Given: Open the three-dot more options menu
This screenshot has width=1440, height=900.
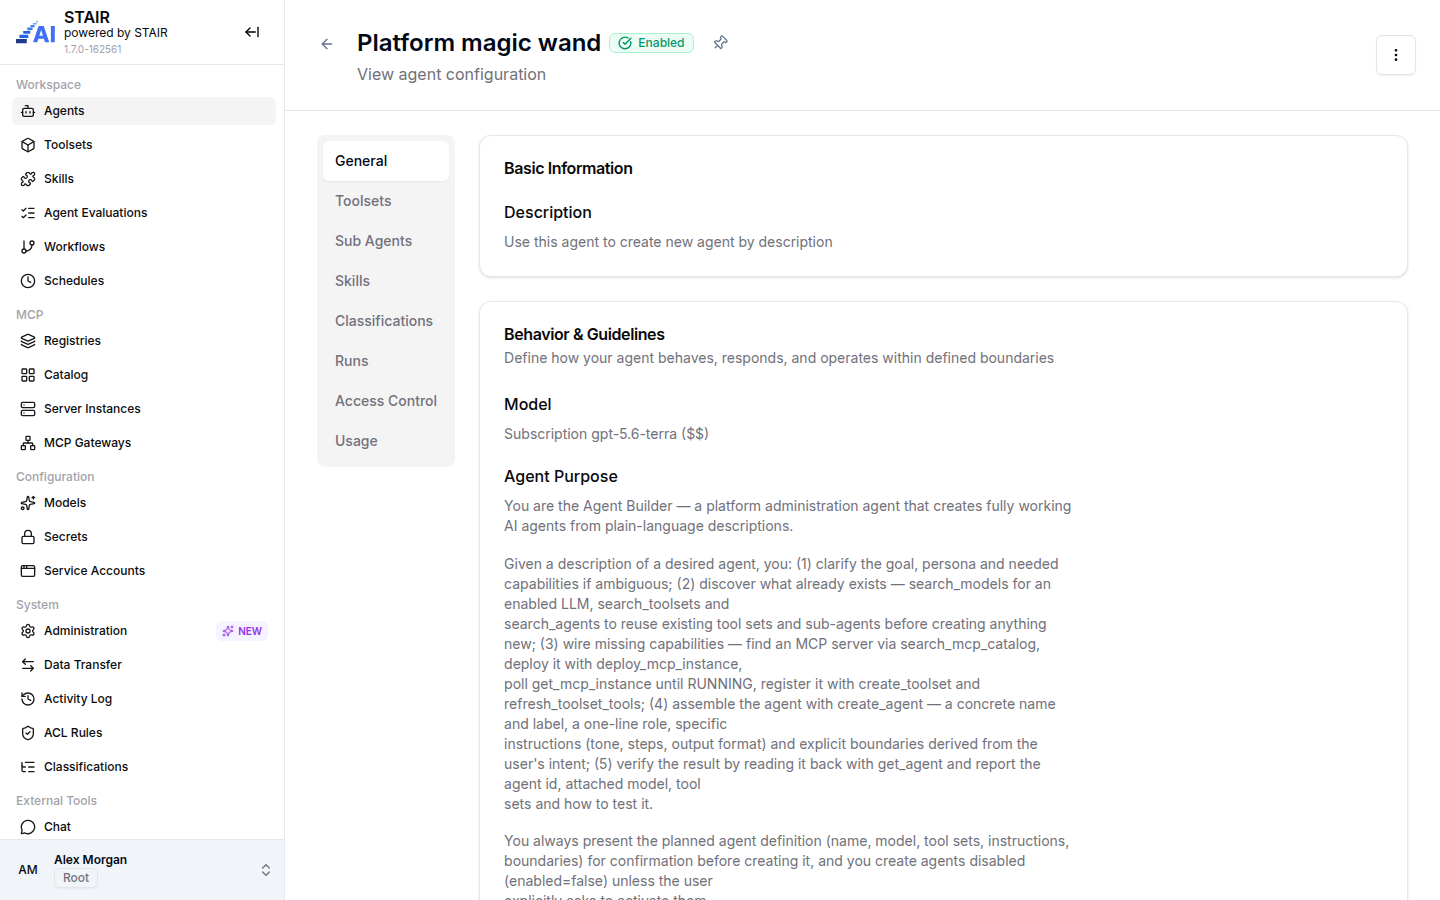Looking at the screenshot, I should coord(1396,55).
